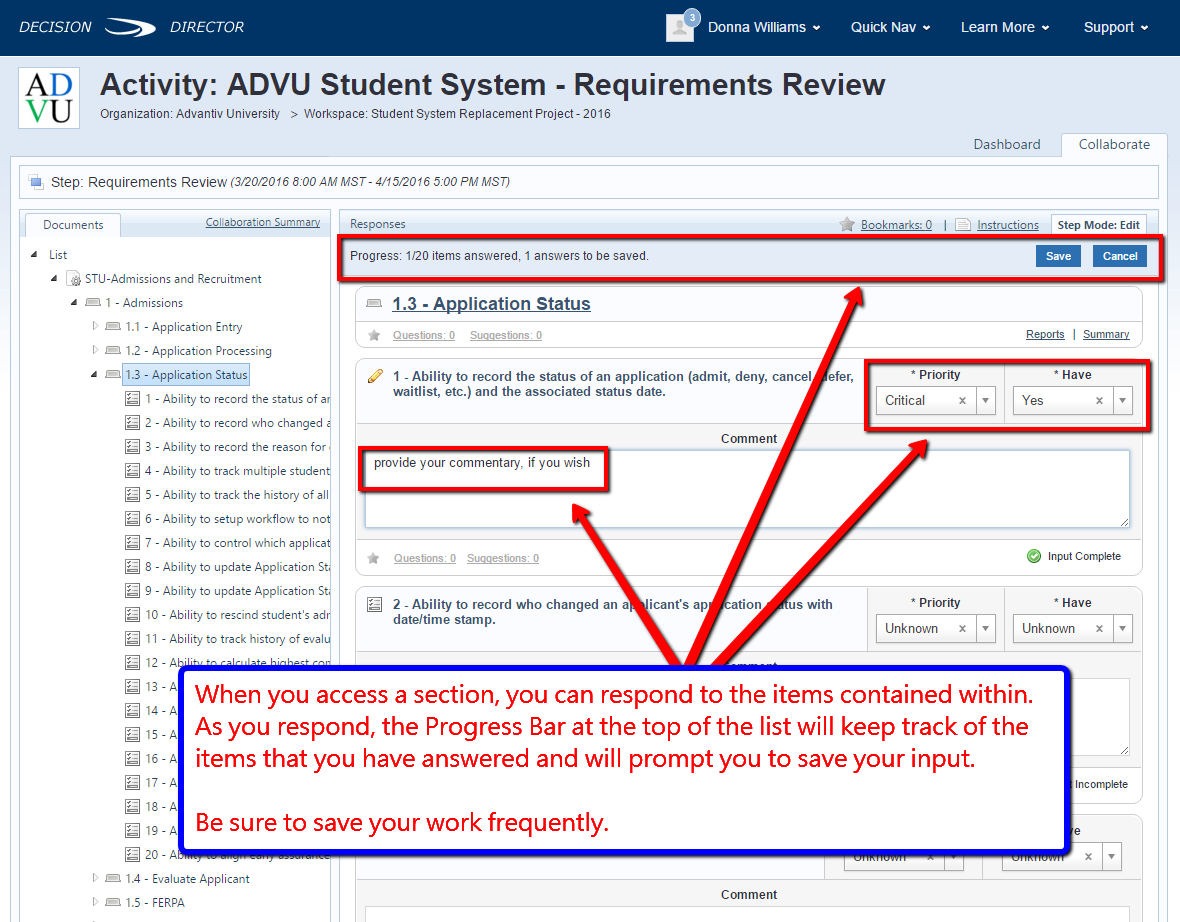Click folder icon beside 1 - Admissions
Screen dimensions: 1180x922
(93, 303)
